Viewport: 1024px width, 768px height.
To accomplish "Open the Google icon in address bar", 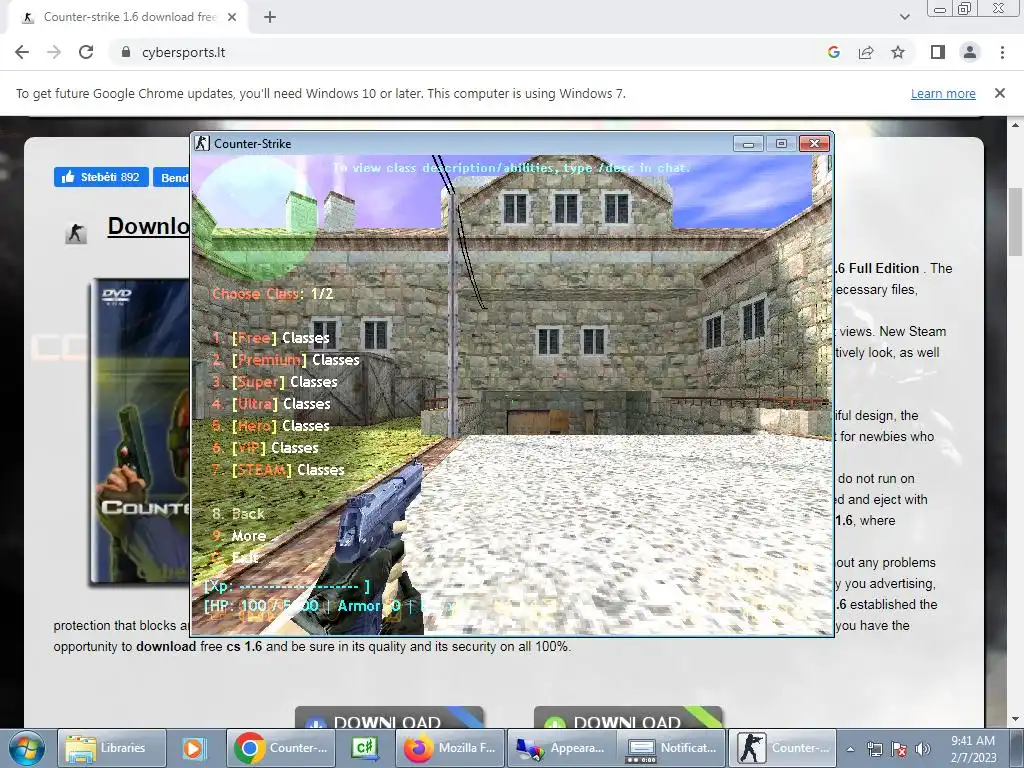I will coord(833,52).
